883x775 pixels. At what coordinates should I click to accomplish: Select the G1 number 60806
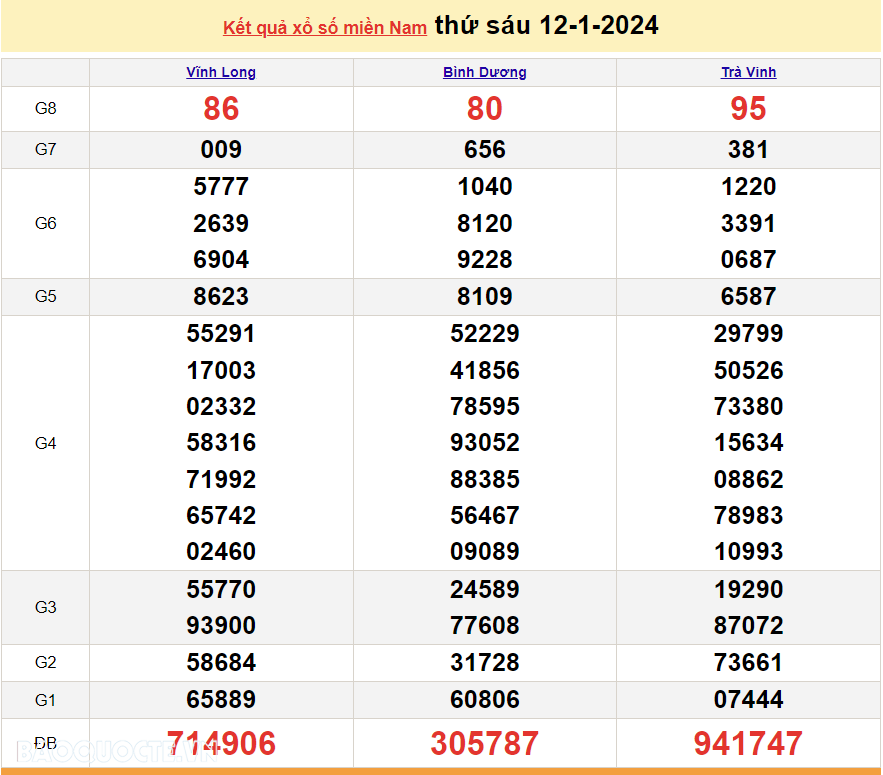point(485,700)
